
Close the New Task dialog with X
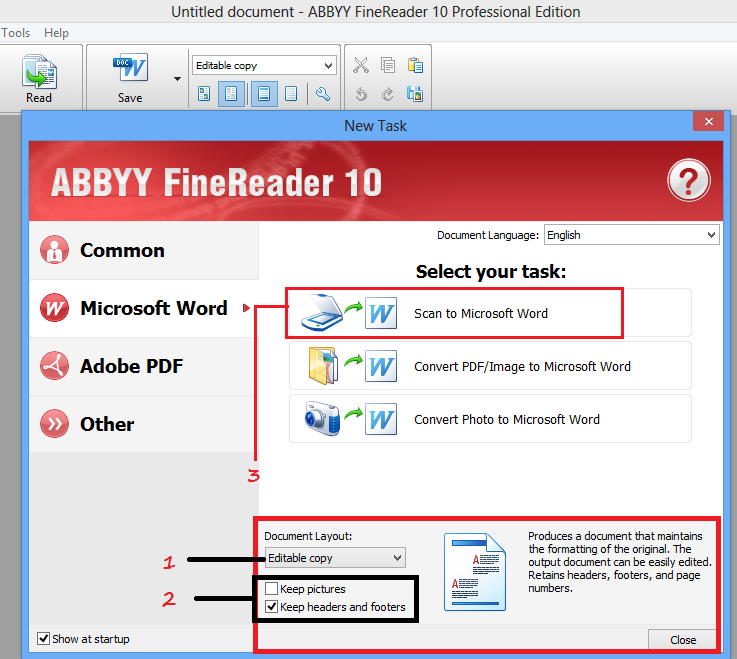pyautogui.click(x=708, y=122)
